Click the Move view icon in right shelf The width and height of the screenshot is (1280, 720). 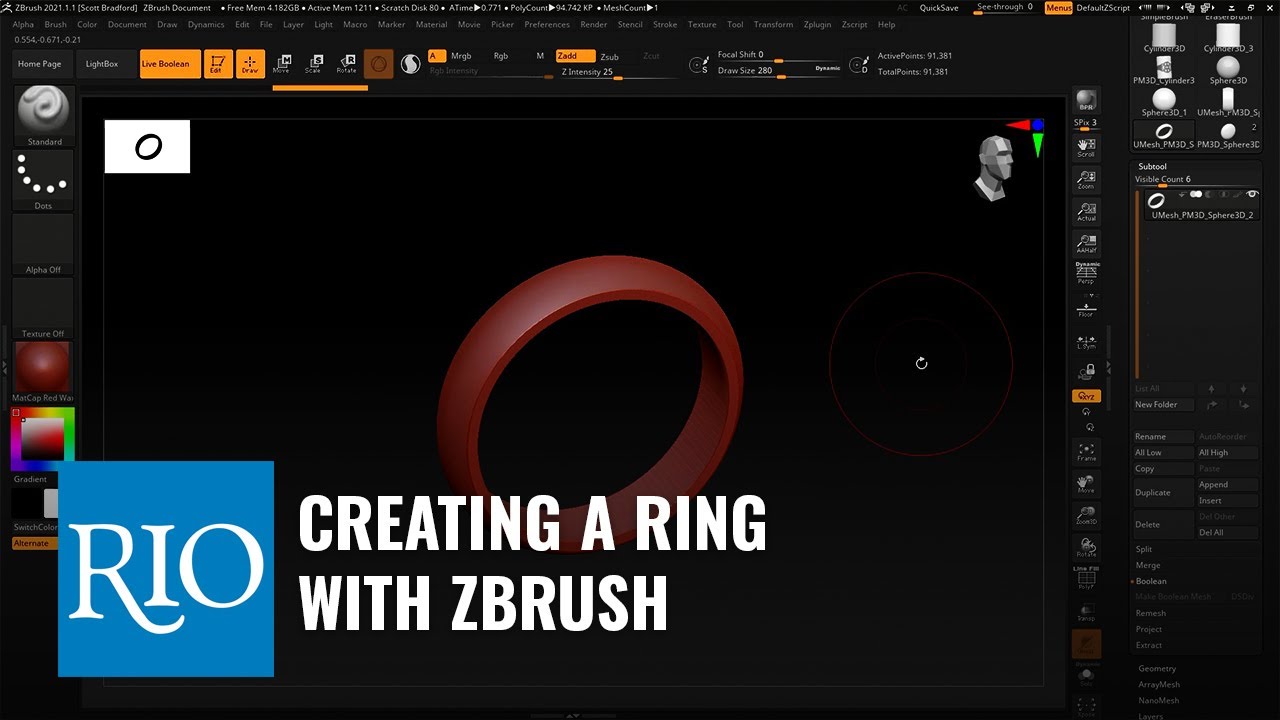[x=1086, y=484]
